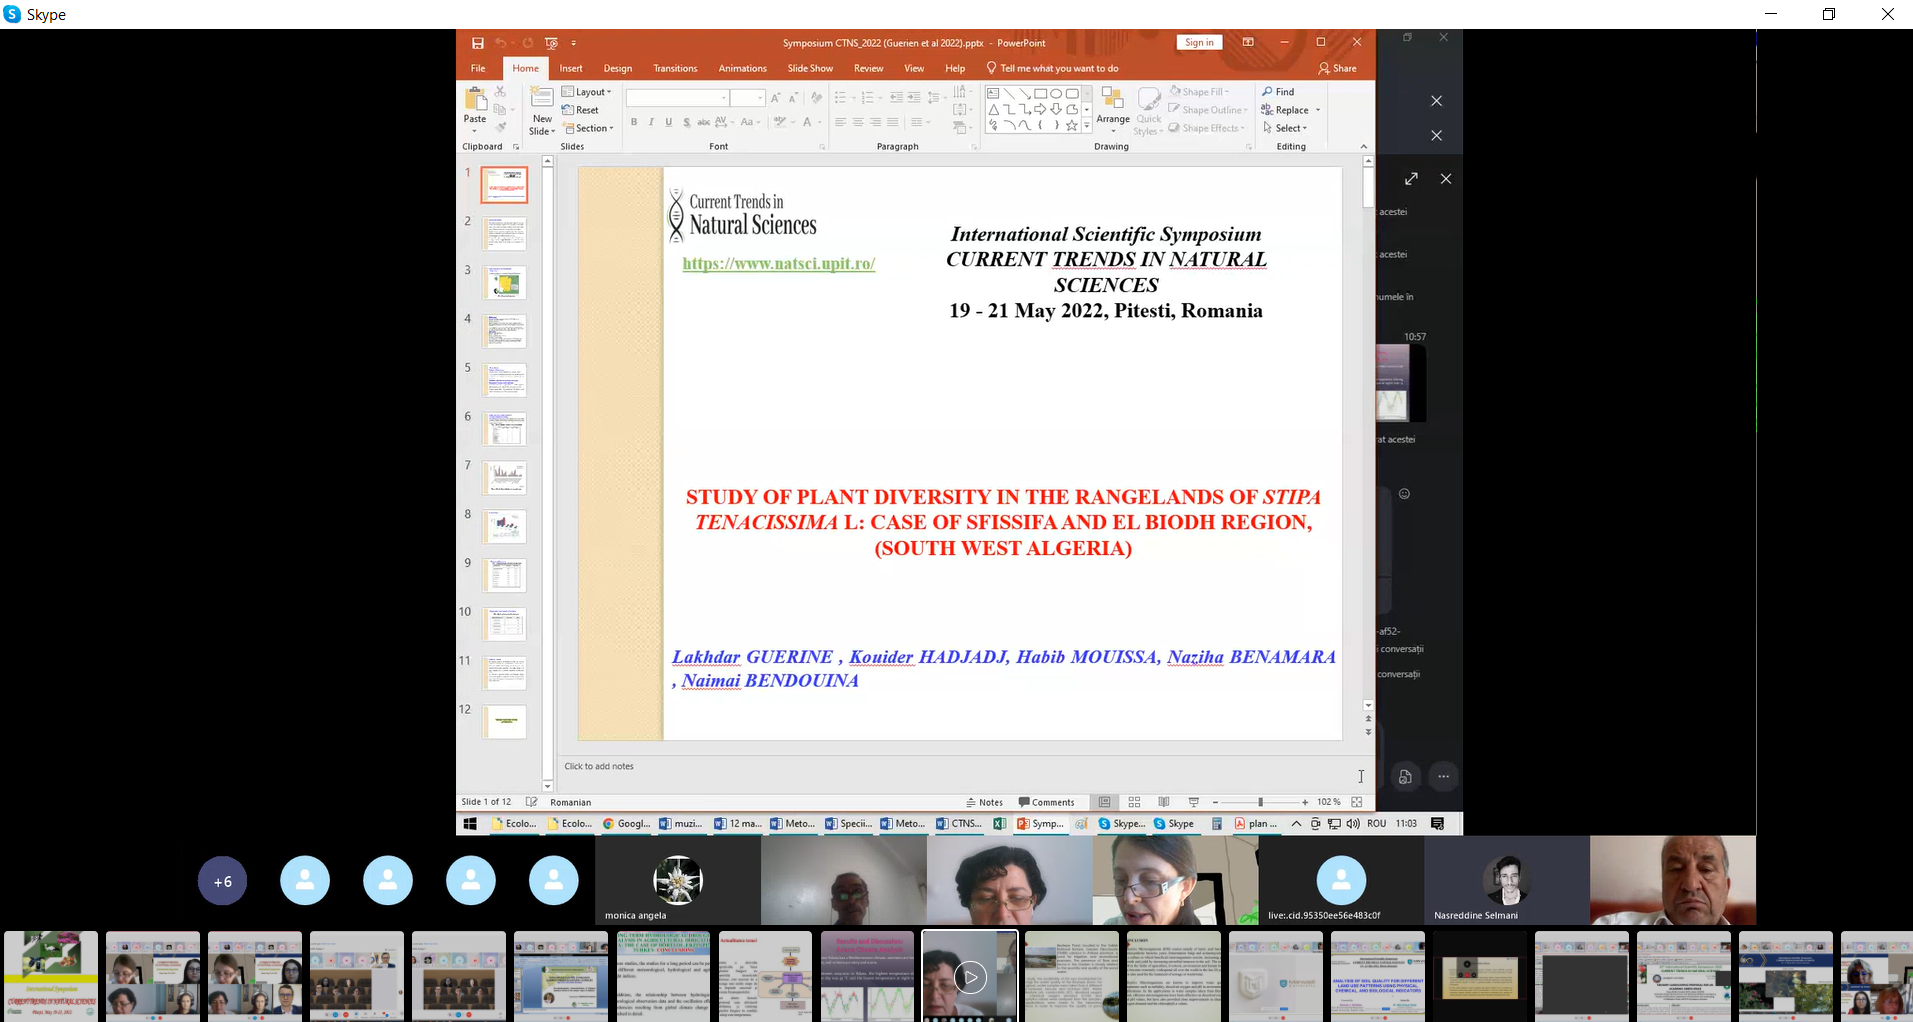Screen dimensions: 1913x1022
Task: Click the Share button in PowerPoint
Action: [x=1338, y=69]
